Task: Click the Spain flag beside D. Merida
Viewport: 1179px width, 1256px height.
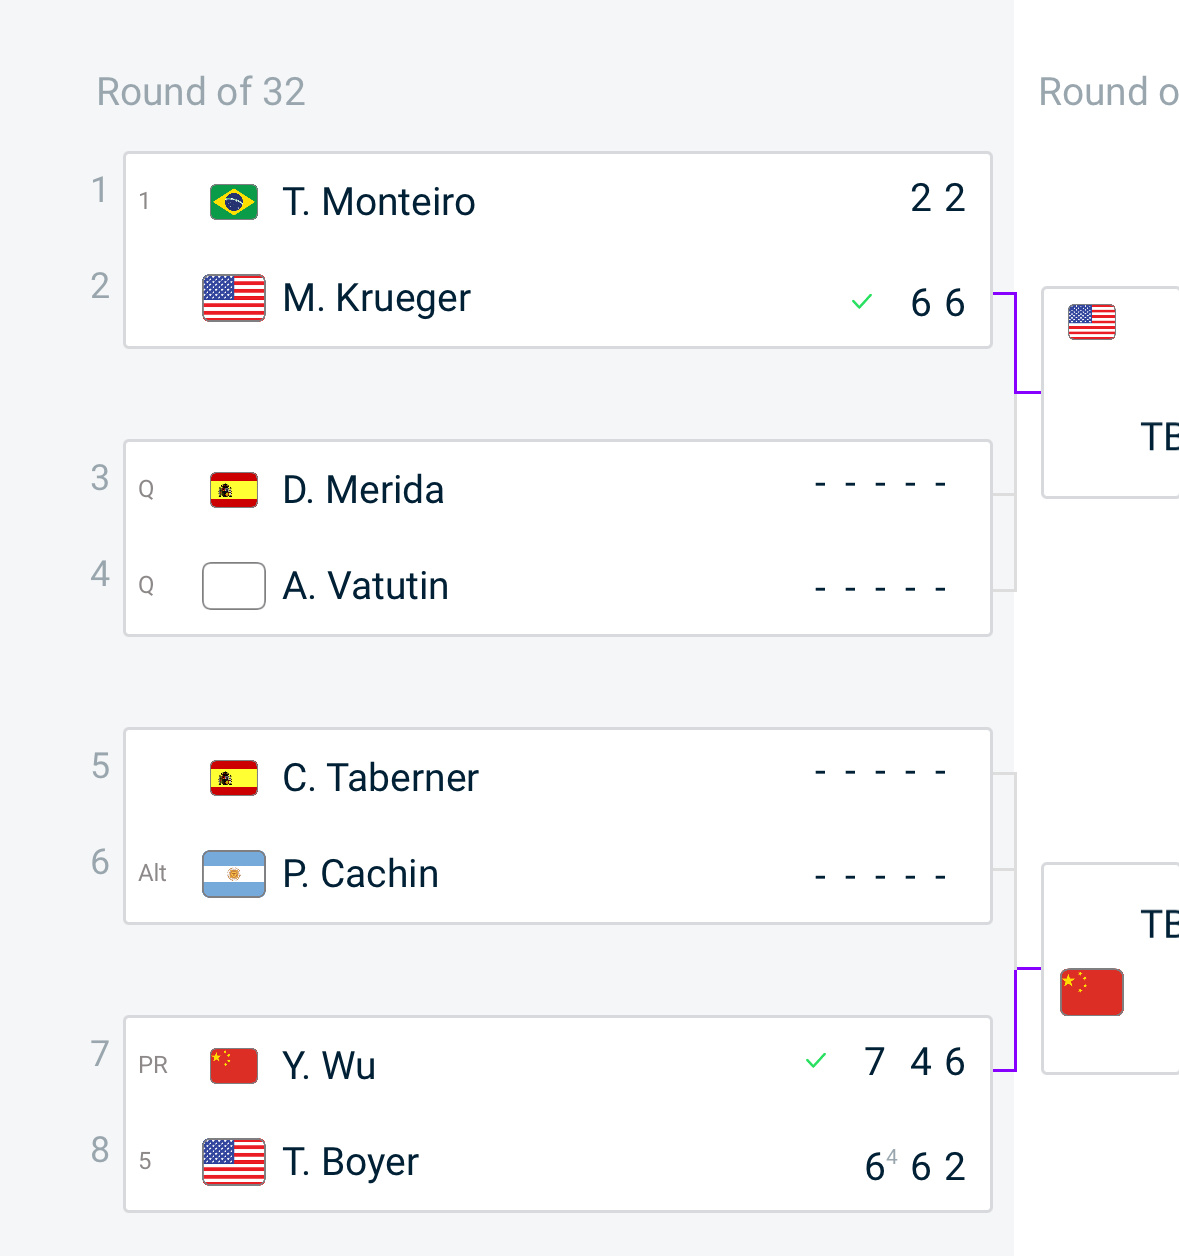Action: 234,490
